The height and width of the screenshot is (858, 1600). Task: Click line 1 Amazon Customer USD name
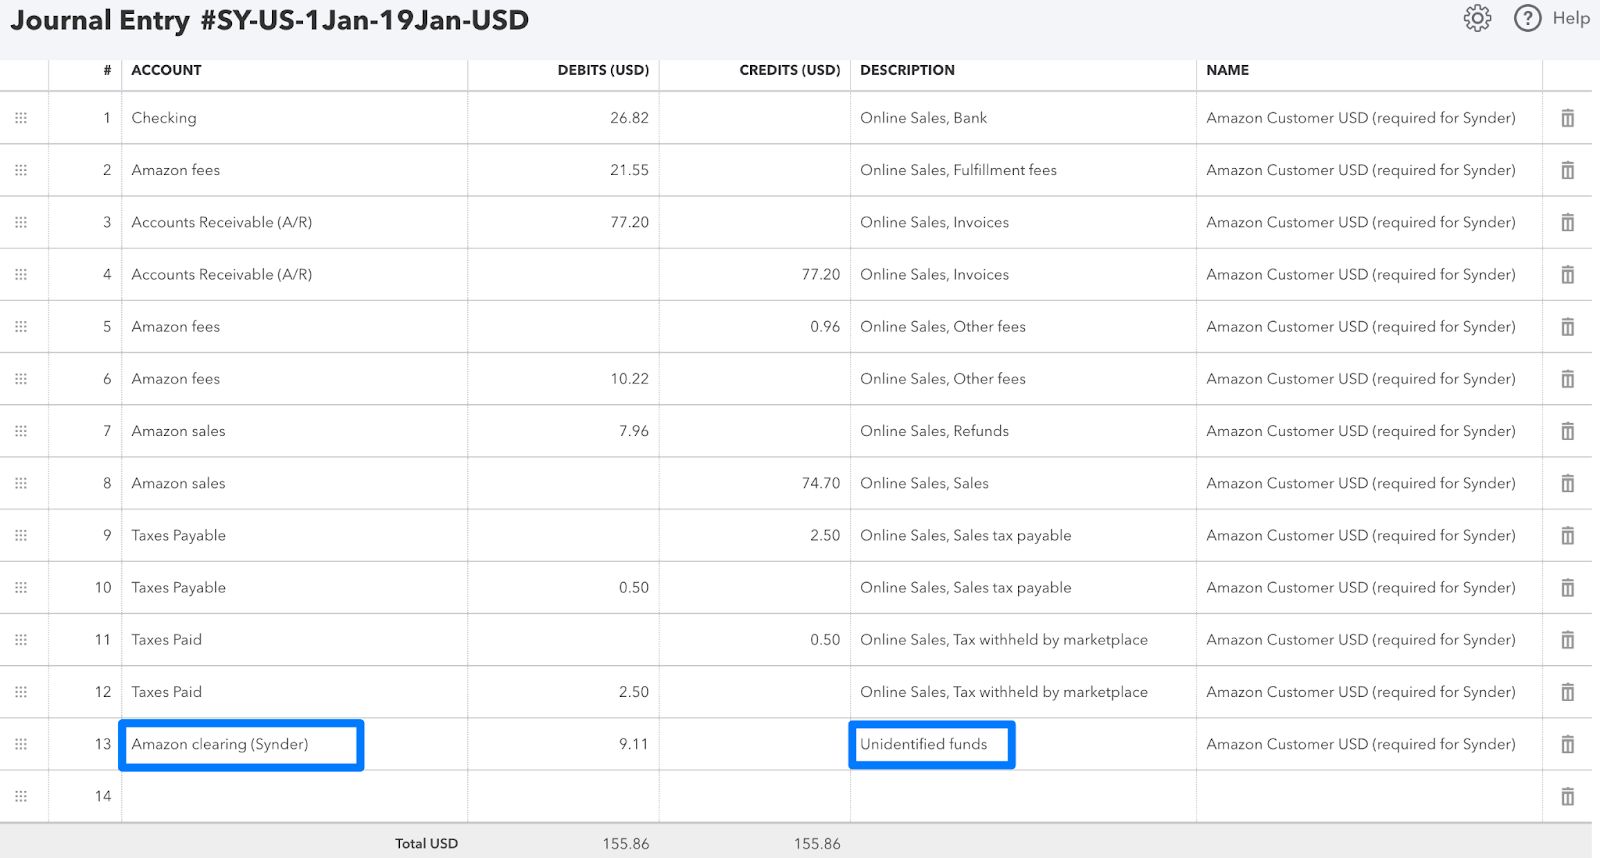click(x=1361, y=118)
